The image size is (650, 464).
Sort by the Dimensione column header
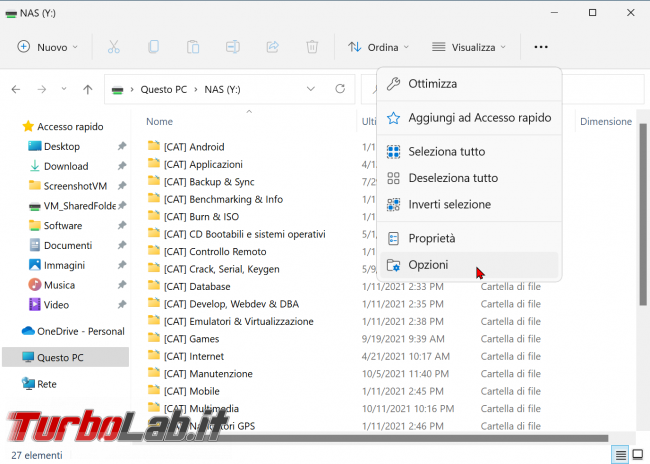pos(606,121)
